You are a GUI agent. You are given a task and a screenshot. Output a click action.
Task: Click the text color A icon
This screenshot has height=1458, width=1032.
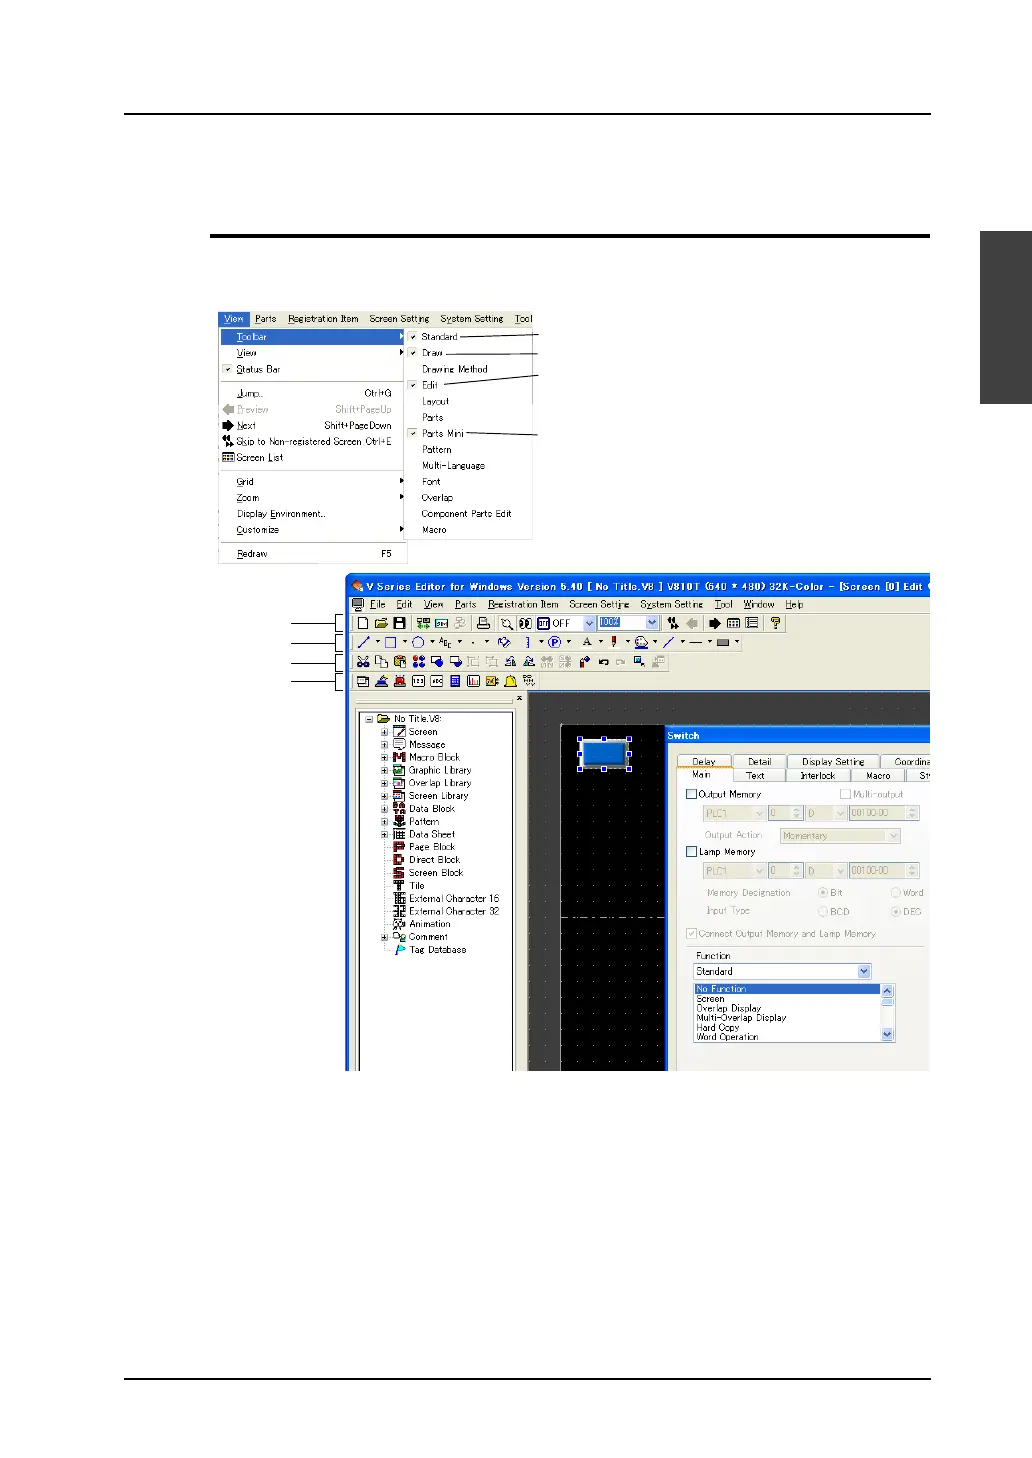click(587, 642)
